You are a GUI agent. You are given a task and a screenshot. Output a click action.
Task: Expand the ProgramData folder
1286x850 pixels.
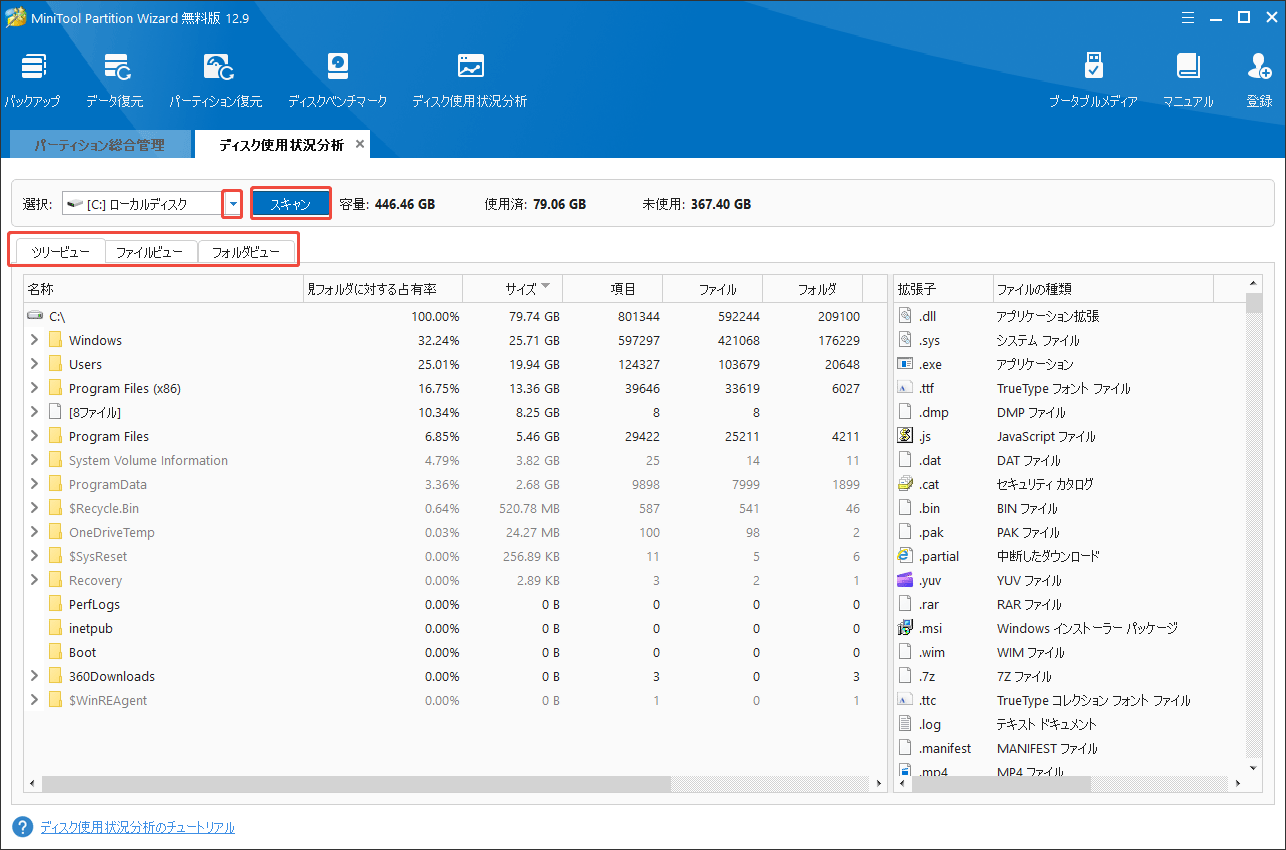click(x=34, y=484)
